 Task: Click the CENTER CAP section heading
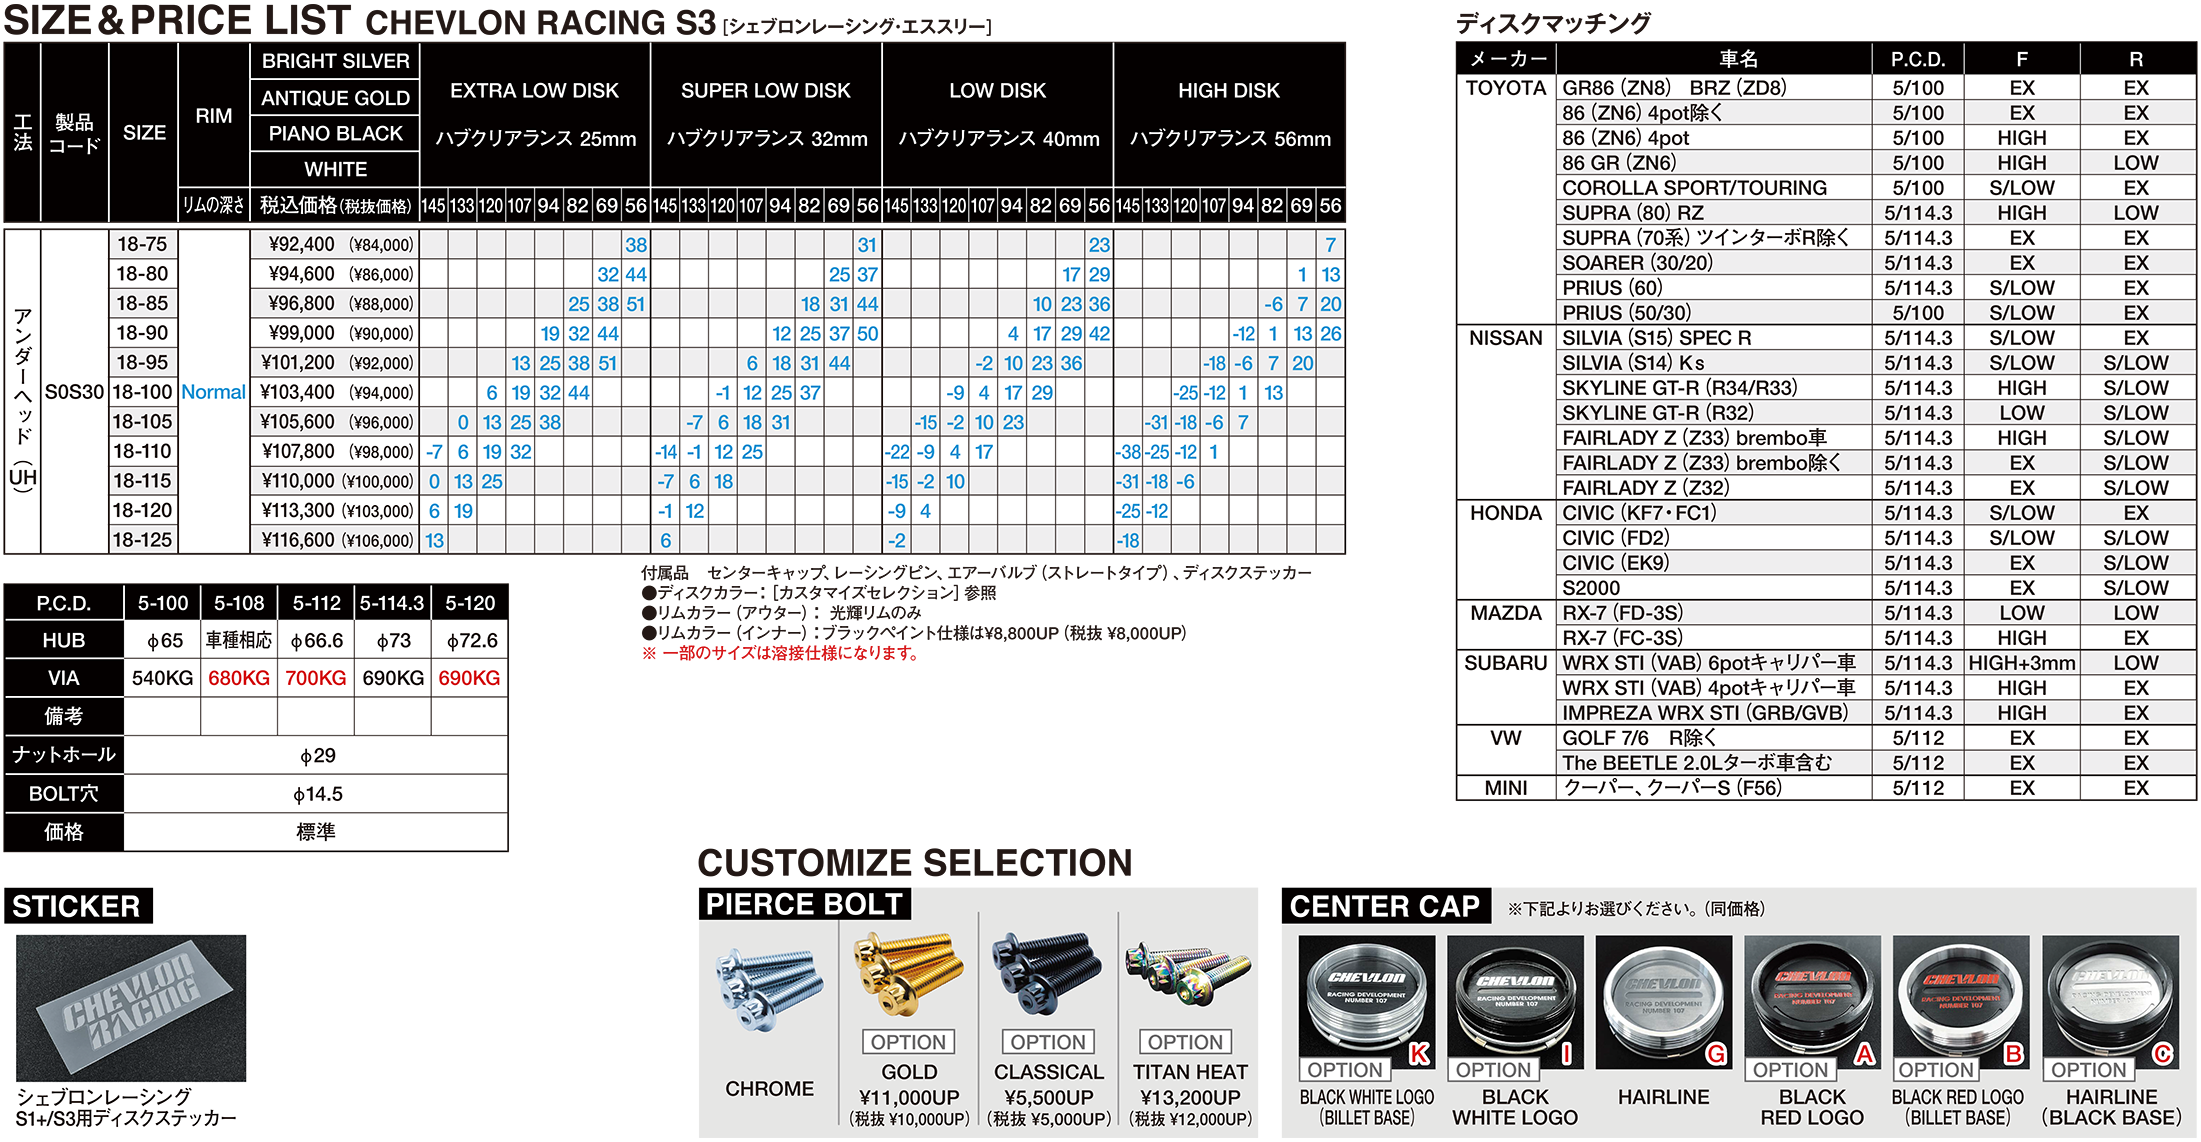pos(1385,906)
